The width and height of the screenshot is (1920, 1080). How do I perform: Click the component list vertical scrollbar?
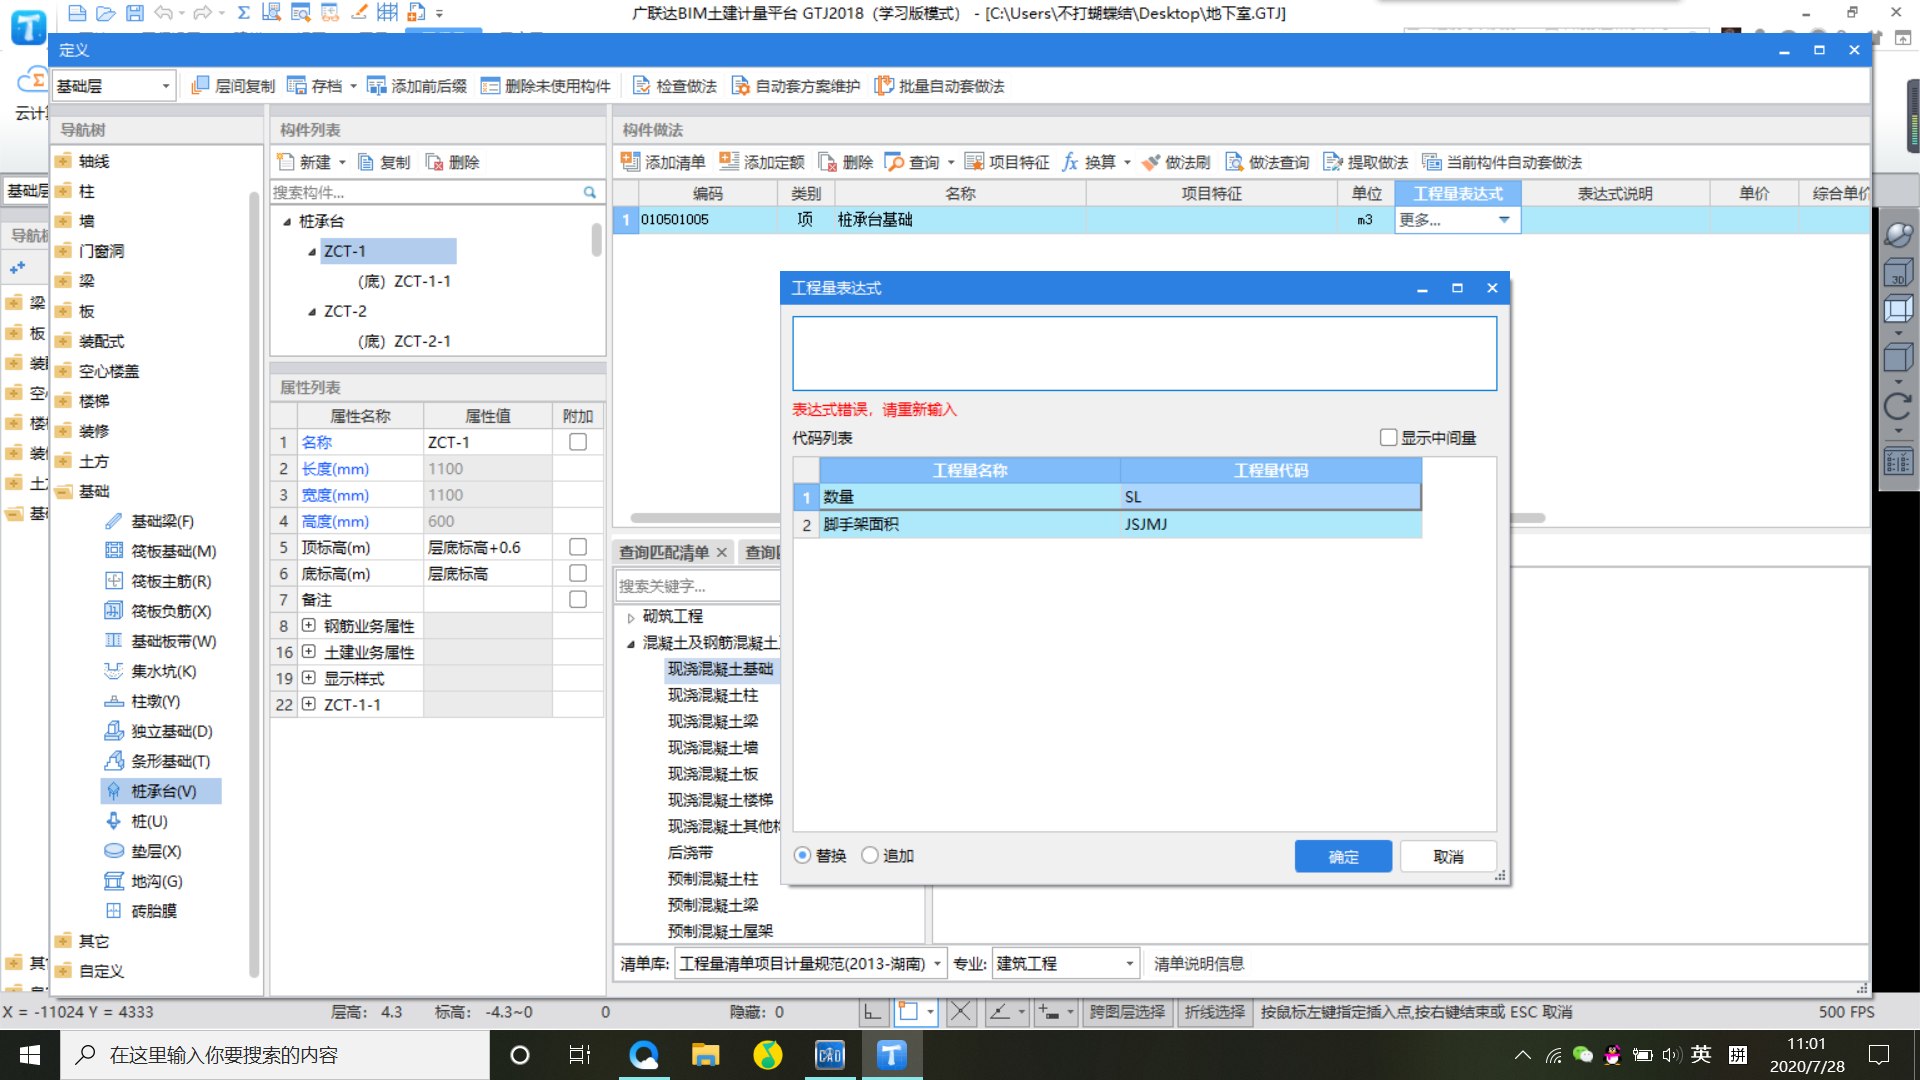(x=596, y=240)
